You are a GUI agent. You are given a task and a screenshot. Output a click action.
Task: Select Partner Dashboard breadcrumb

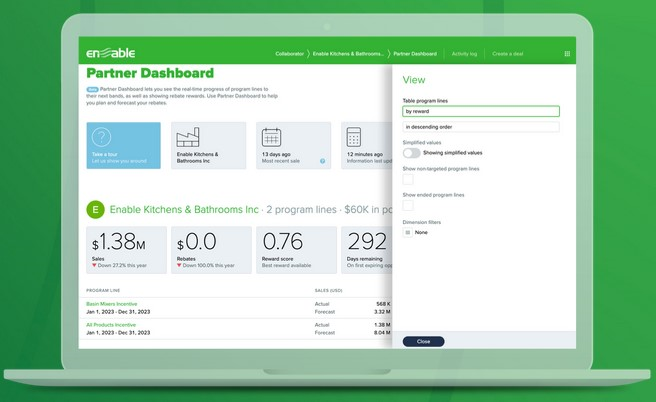pos(415,54)
